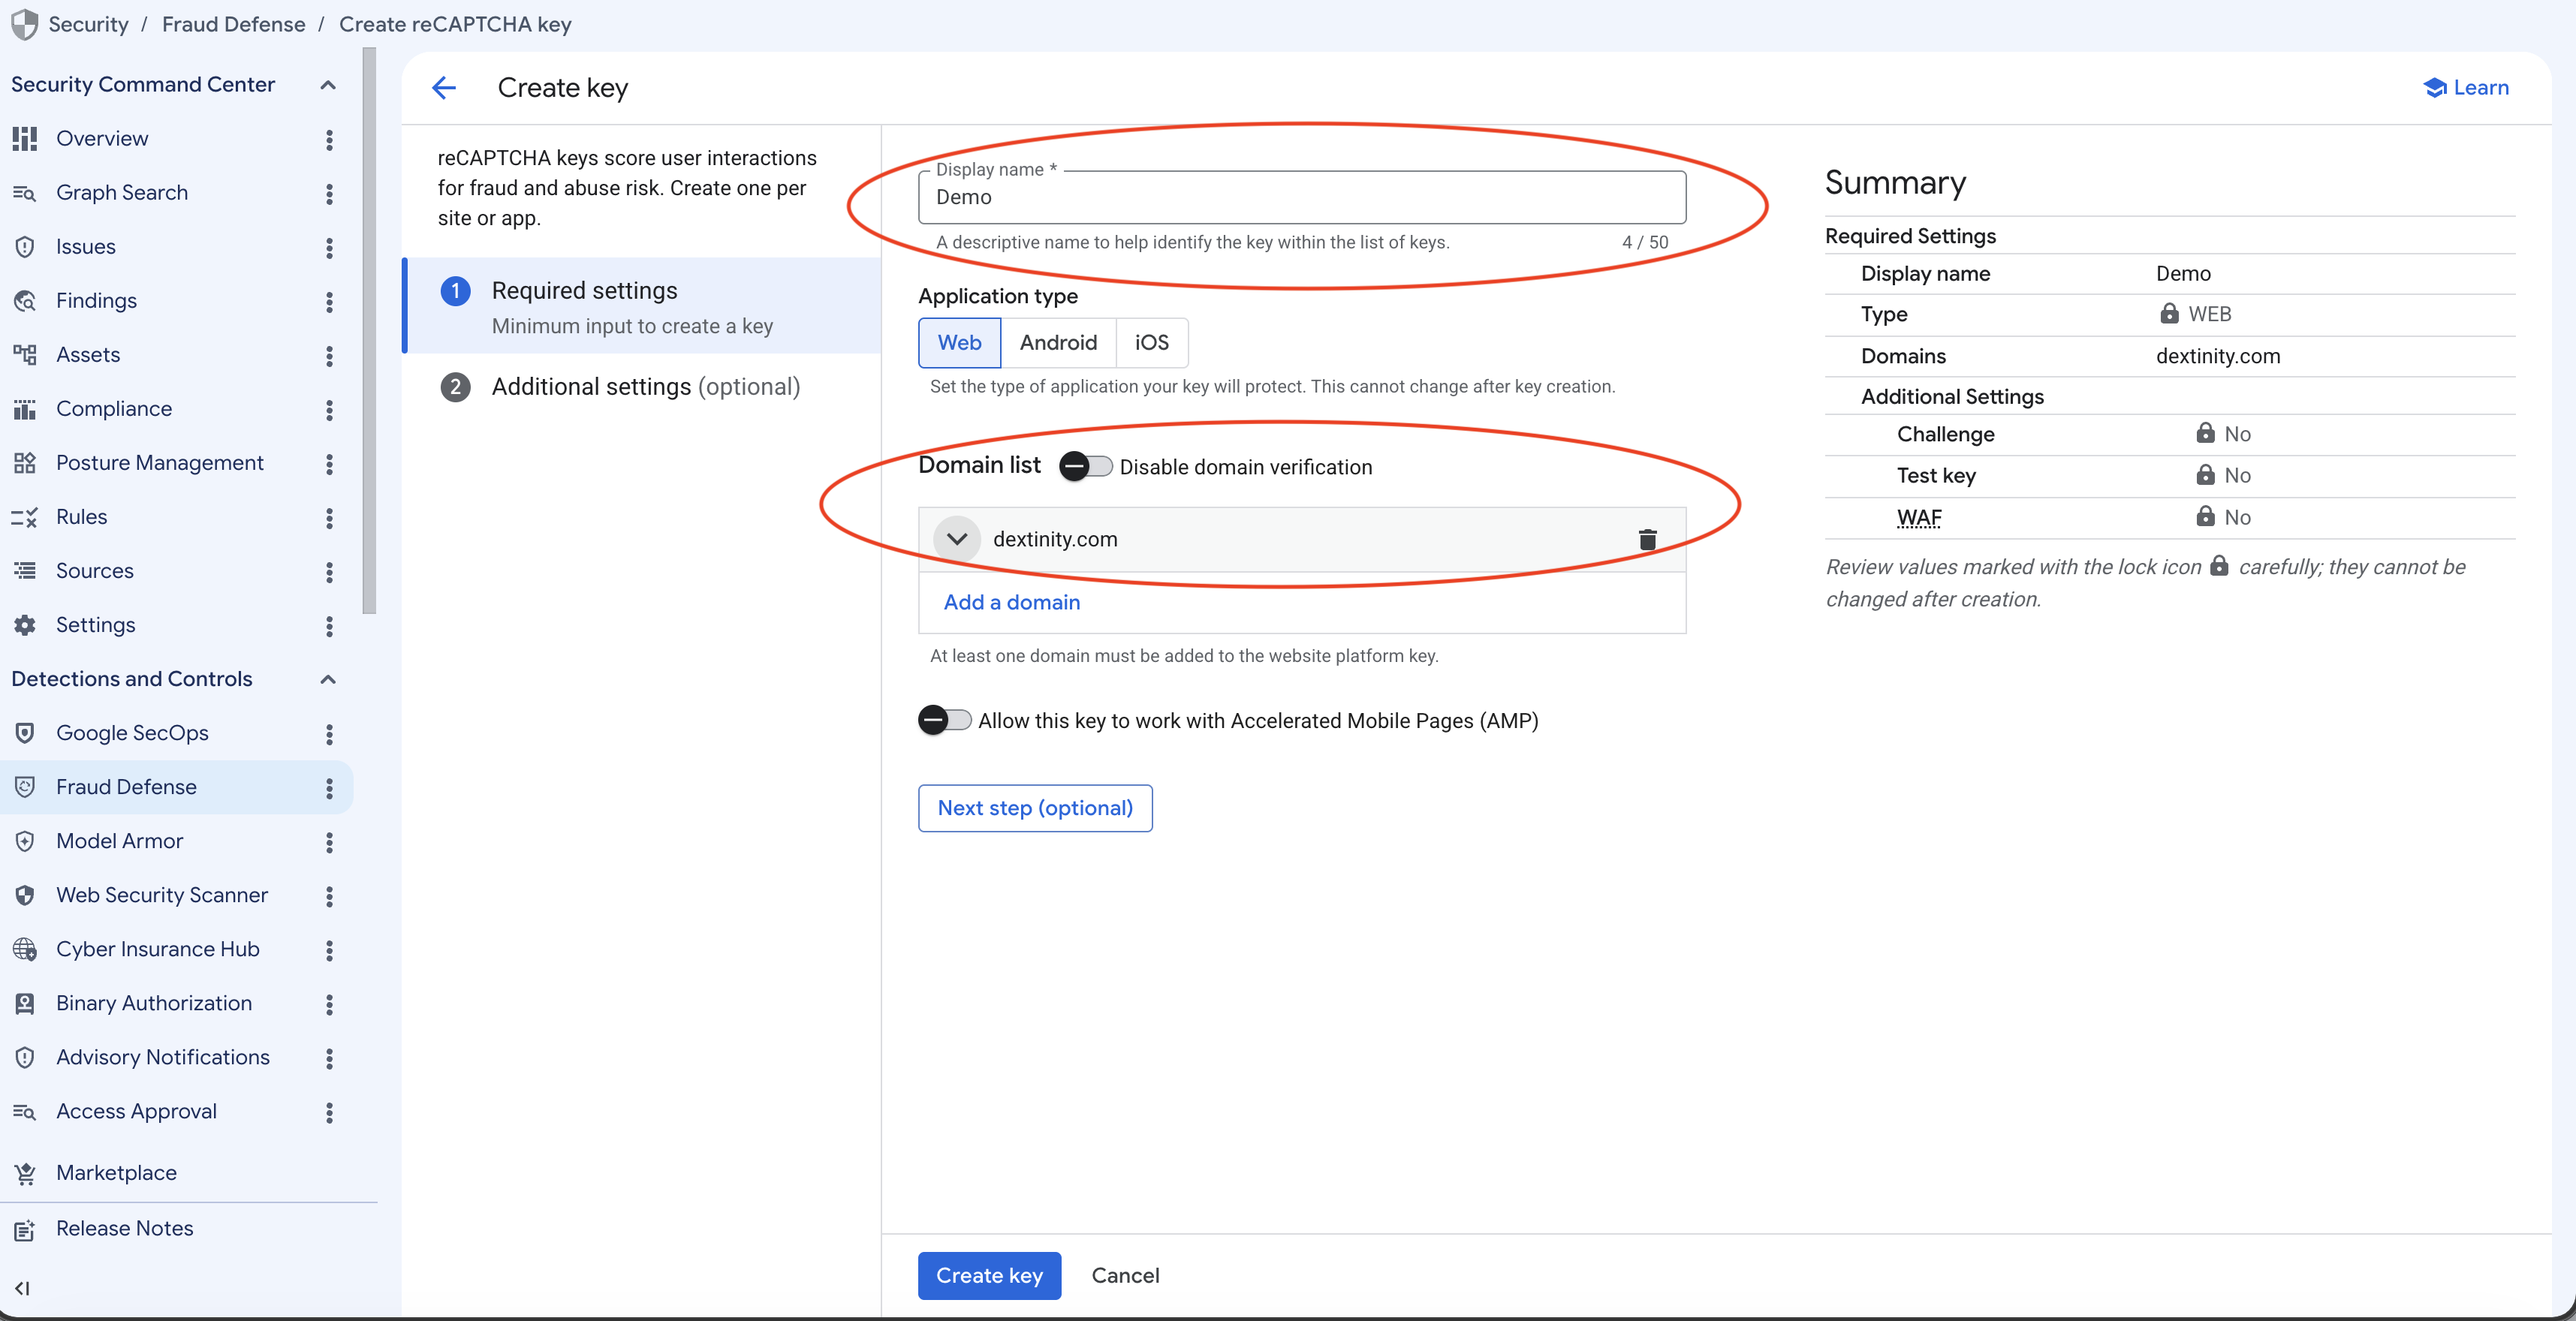This screenshot has width=2576, height=1321.
Task: Click the Add a domain link
Action: point(1011,602)
